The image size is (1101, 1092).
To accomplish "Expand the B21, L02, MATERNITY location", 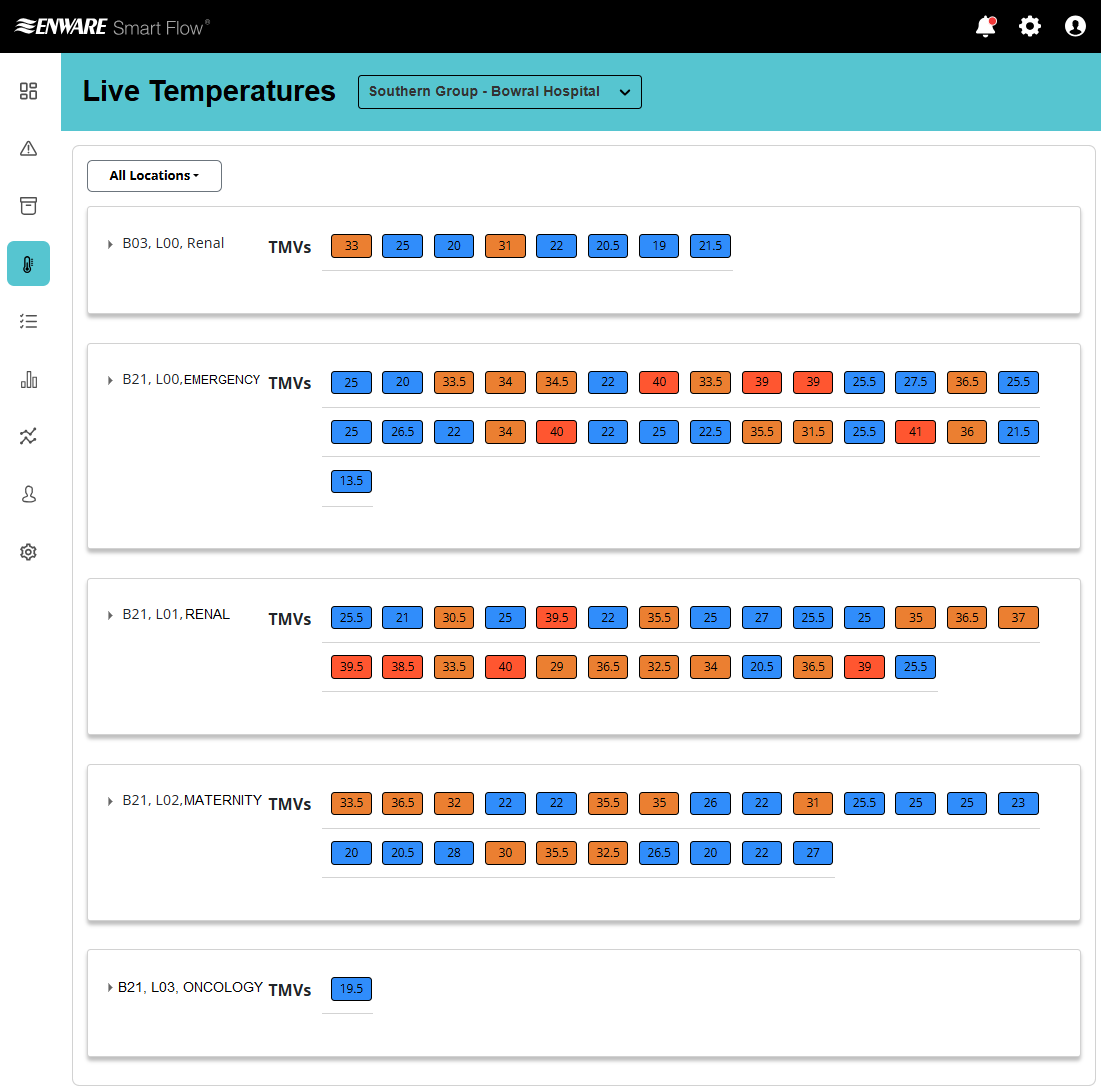I will pos(110,801).
